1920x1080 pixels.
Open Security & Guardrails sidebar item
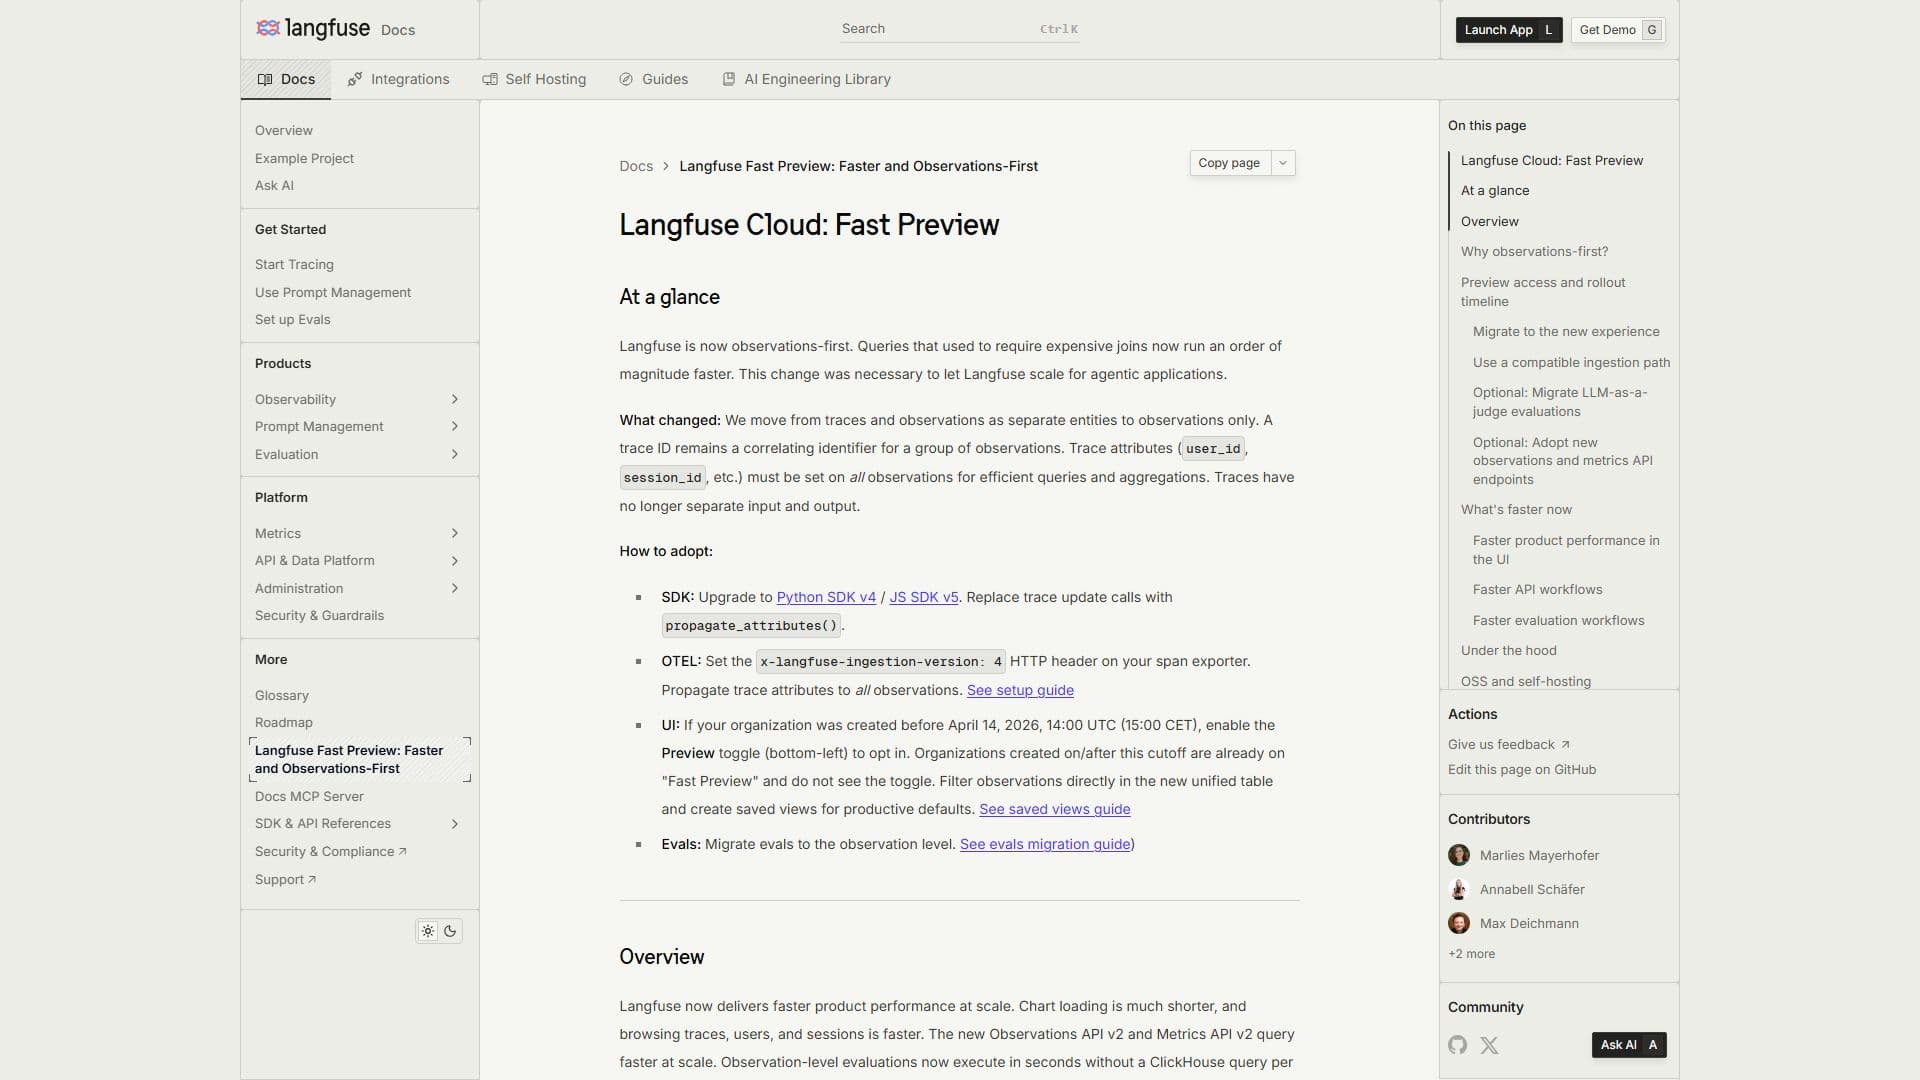click(319, 616)
